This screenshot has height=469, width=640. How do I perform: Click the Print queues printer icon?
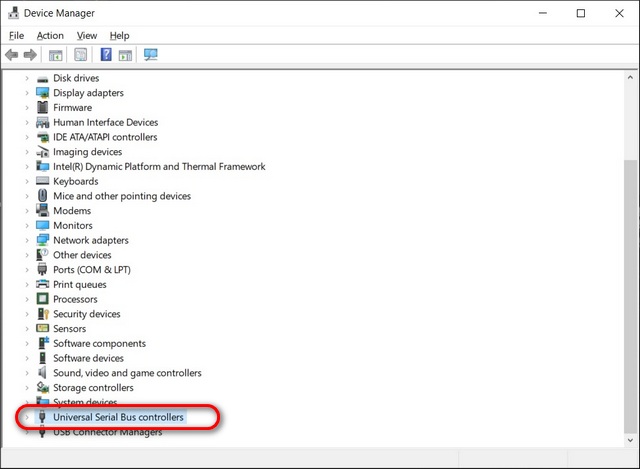click(42, 284)
